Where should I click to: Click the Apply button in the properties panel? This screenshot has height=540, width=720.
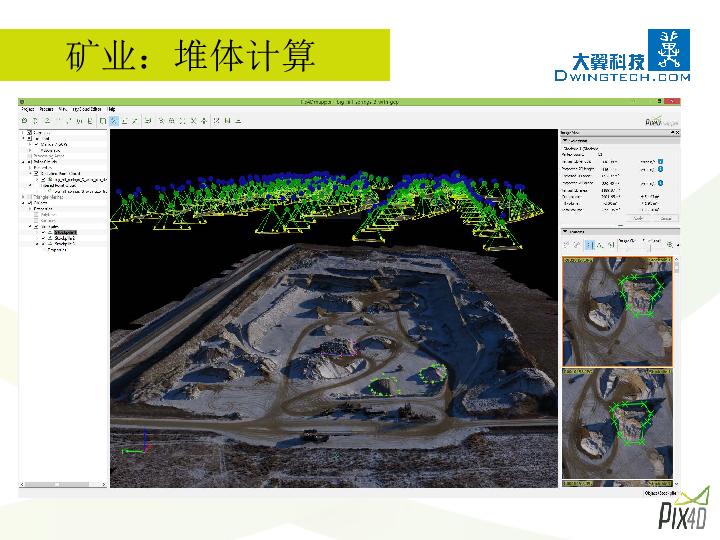pyautogui.click(x=637, y=218)
